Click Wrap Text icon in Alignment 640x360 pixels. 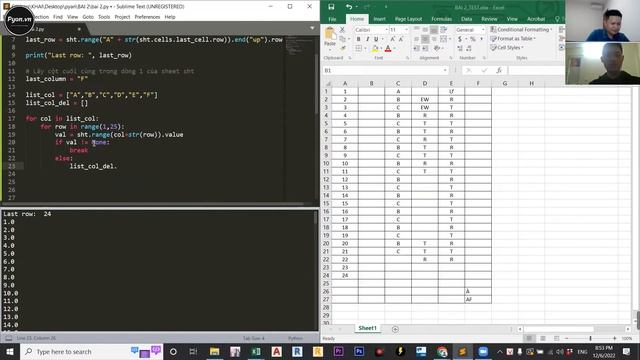click(x=444, y=30)
